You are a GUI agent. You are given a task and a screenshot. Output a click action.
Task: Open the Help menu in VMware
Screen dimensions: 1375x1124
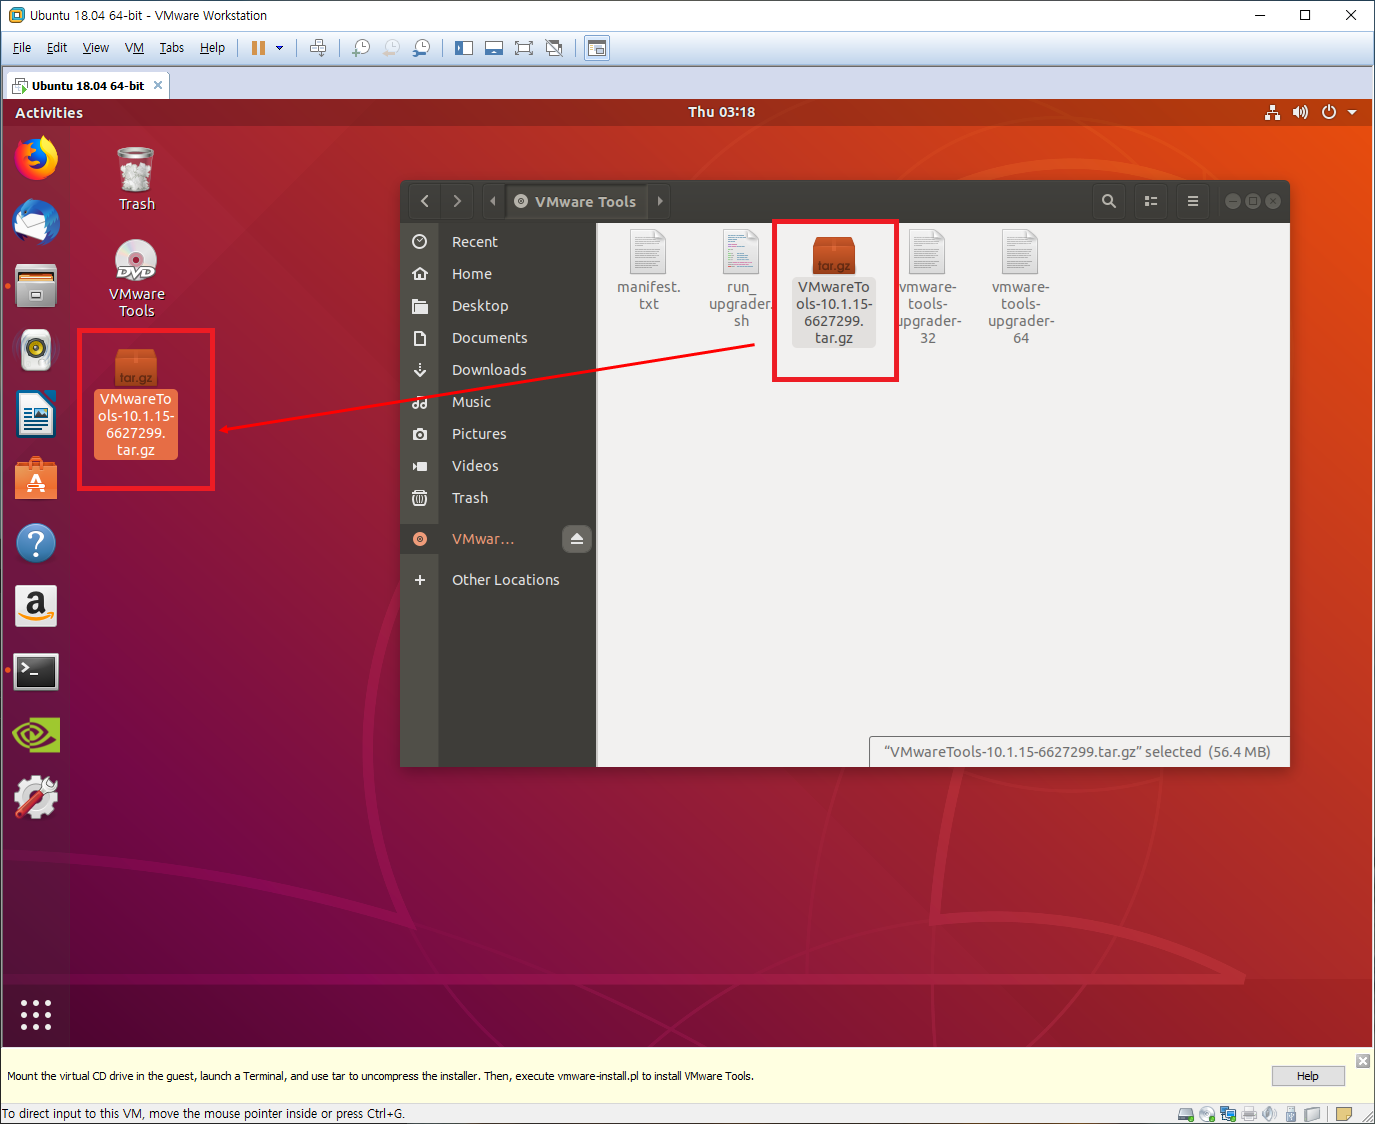pyautogui.click(x=212, y=48)
